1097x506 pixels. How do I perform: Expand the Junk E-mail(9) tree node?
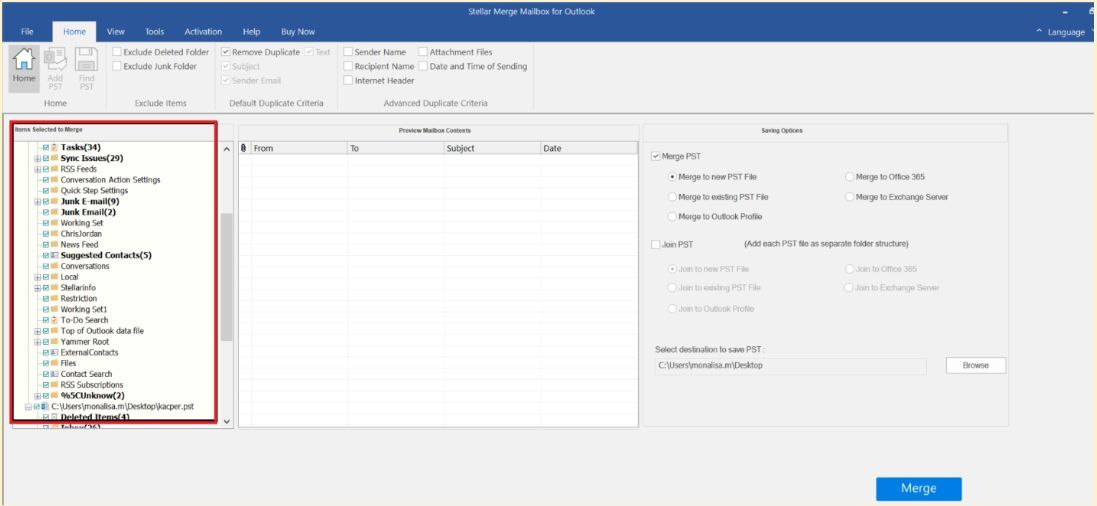coord(38,202)
